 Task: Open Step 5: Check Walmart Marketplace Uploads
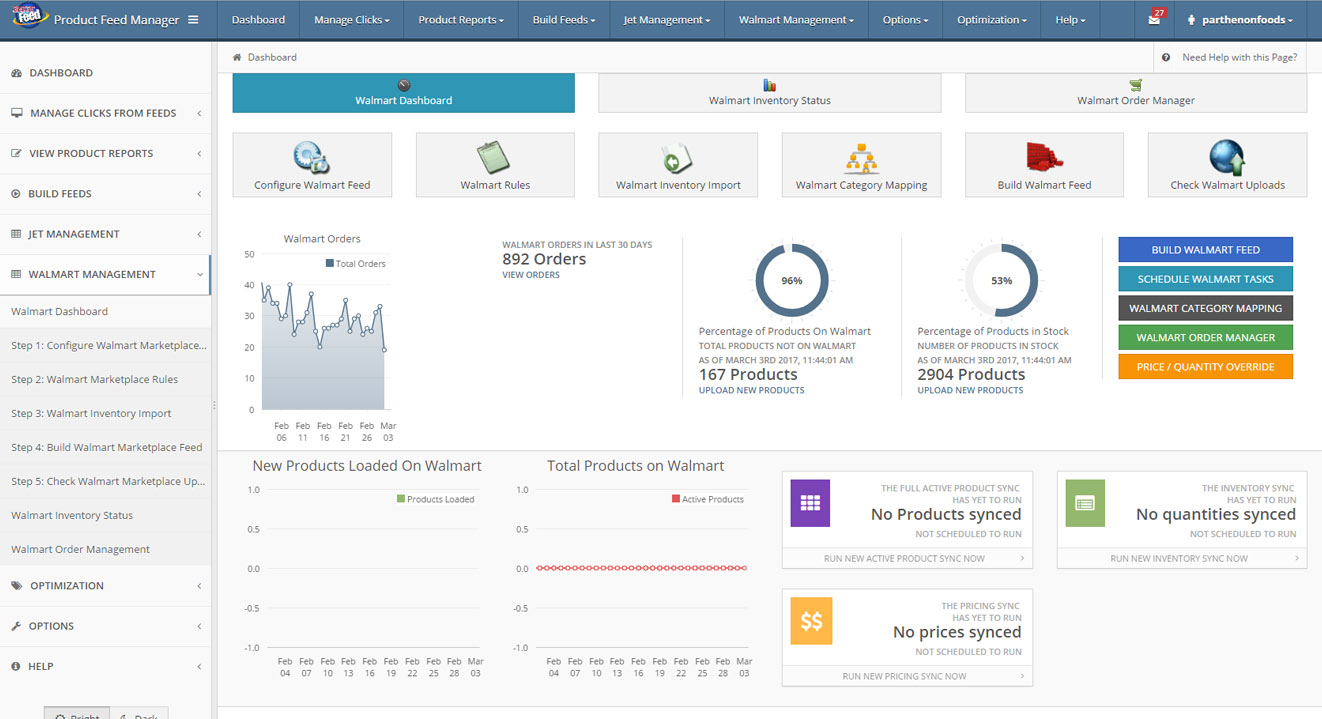(x=106, y=481)
